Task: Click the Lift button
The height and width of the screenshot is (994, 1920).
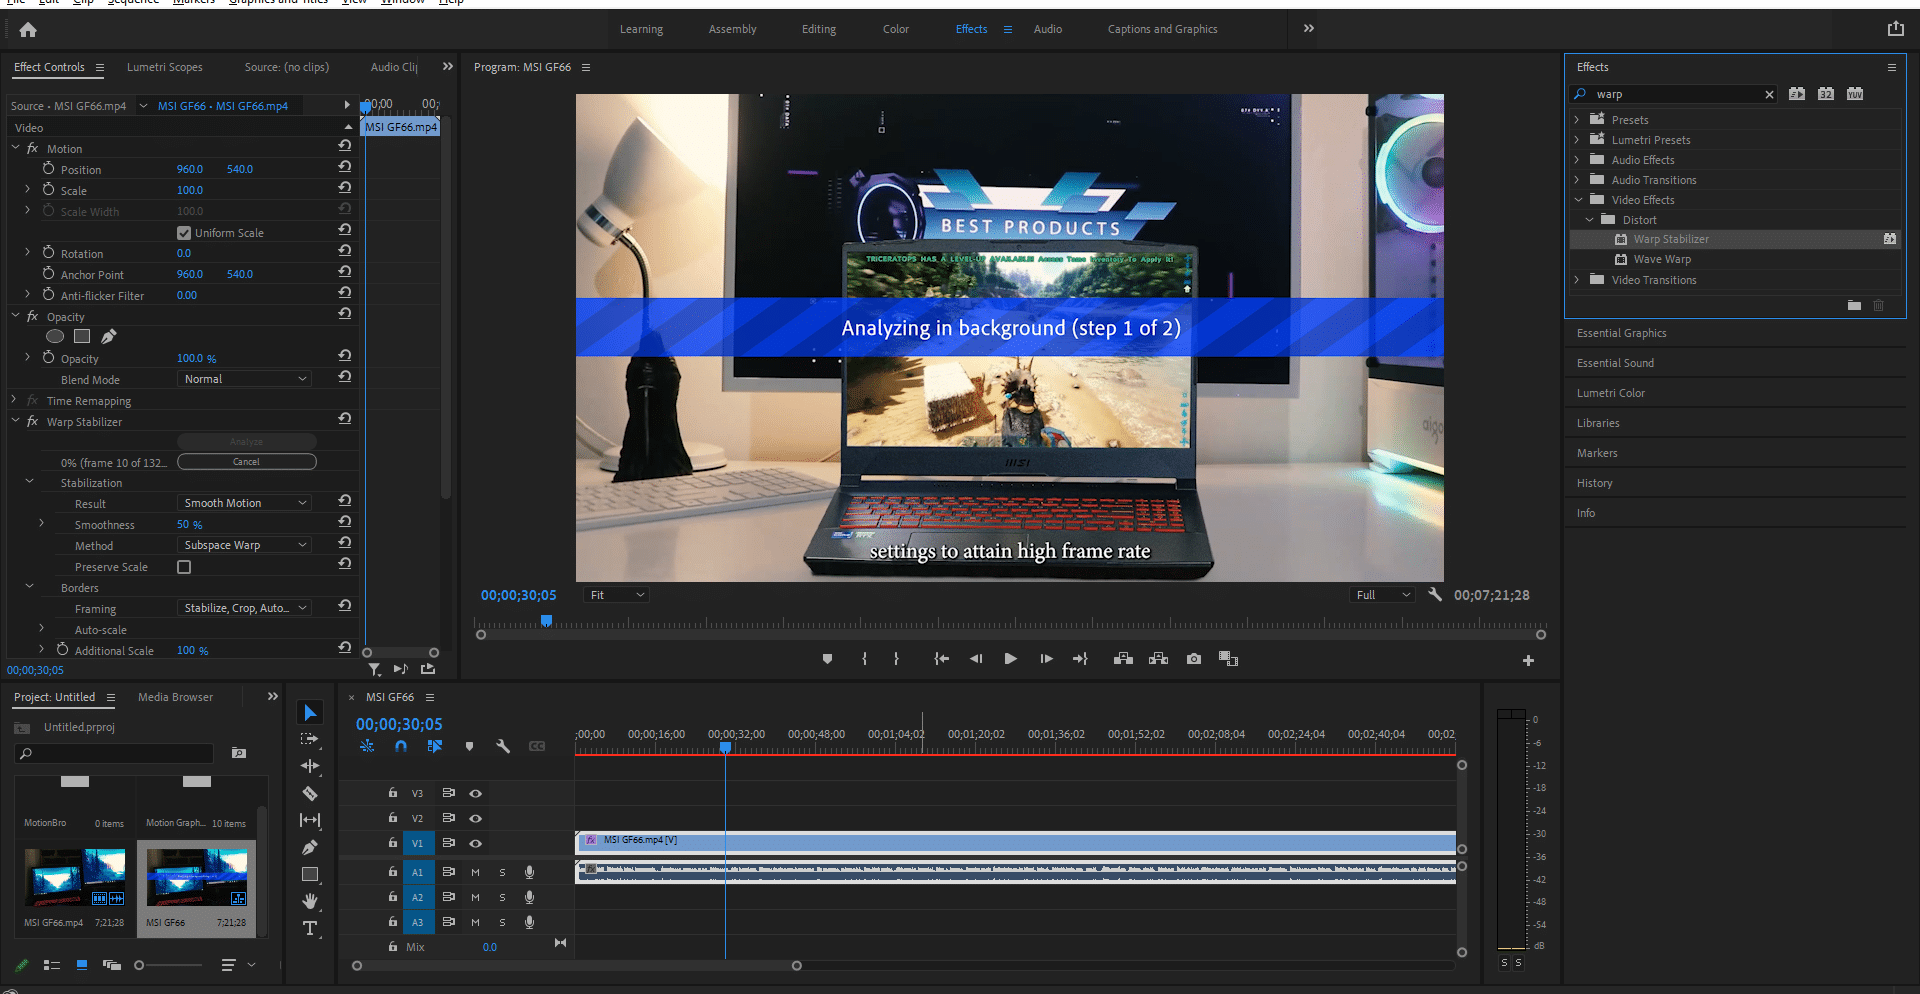Action: point(1123,659)
